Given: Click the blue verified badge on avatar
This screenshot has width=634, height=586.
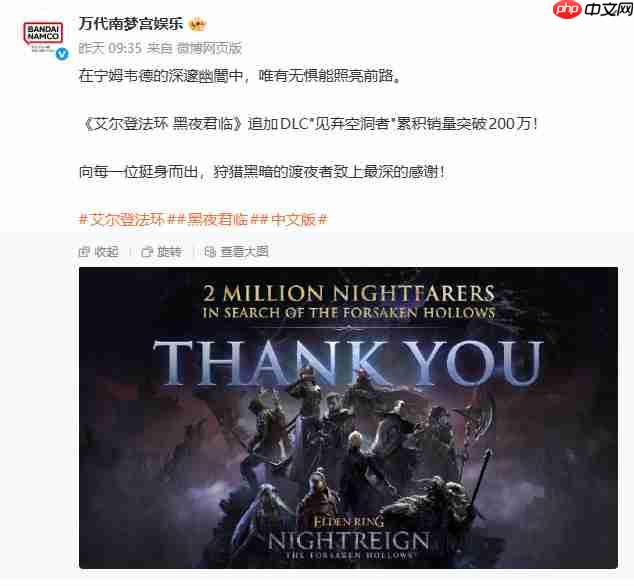Looking at the screenshot, I should (61, 54).
